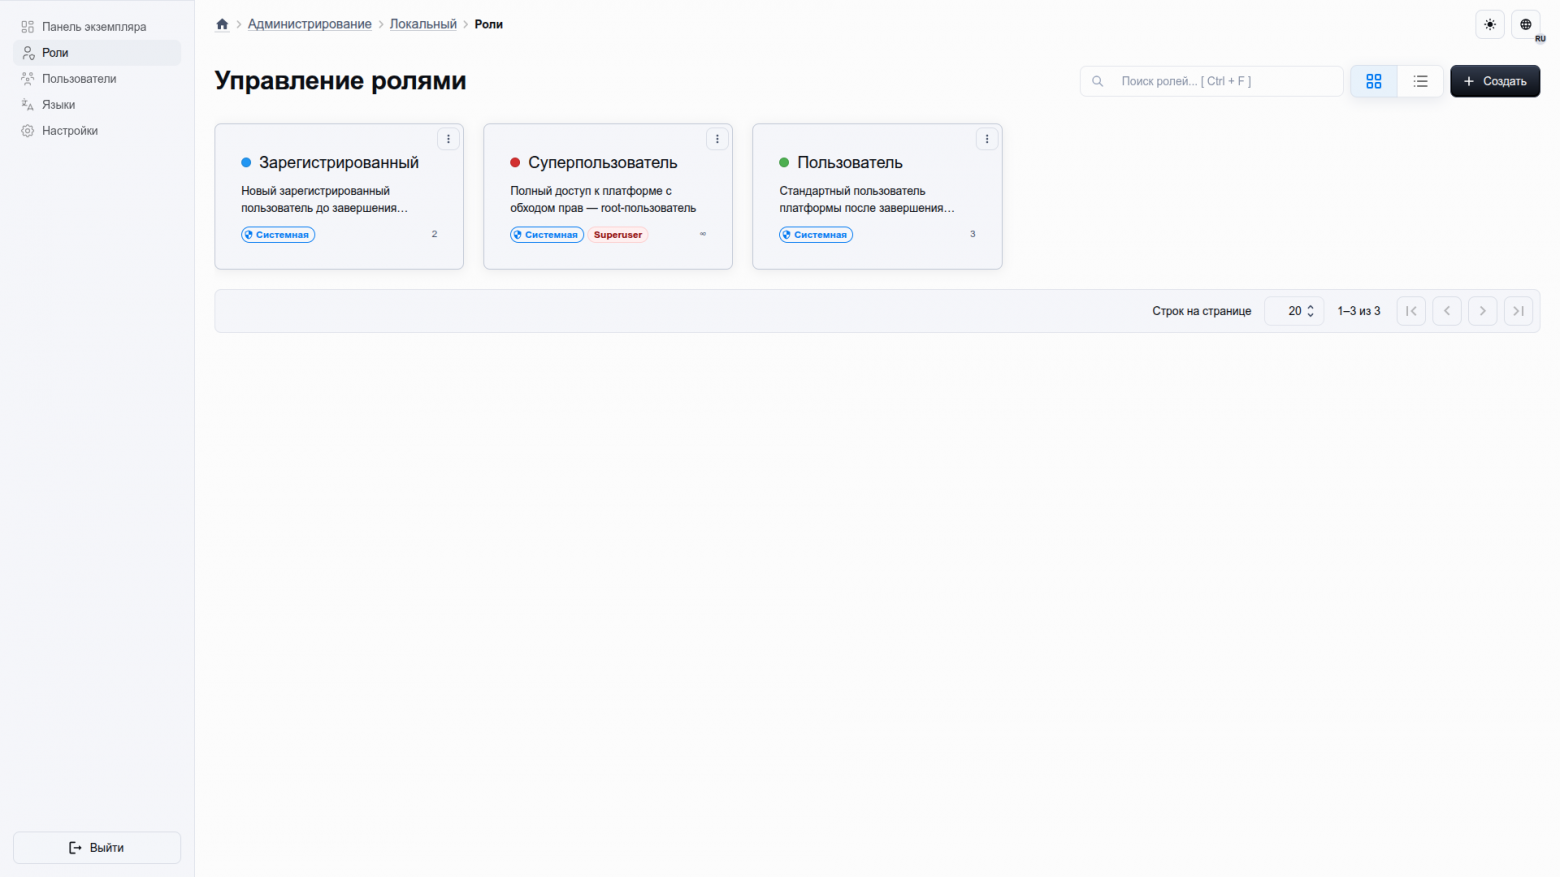Open the Пользователь role card title
The height and width of the screenshot is (877, 1560).
click(x=850, y=162)
